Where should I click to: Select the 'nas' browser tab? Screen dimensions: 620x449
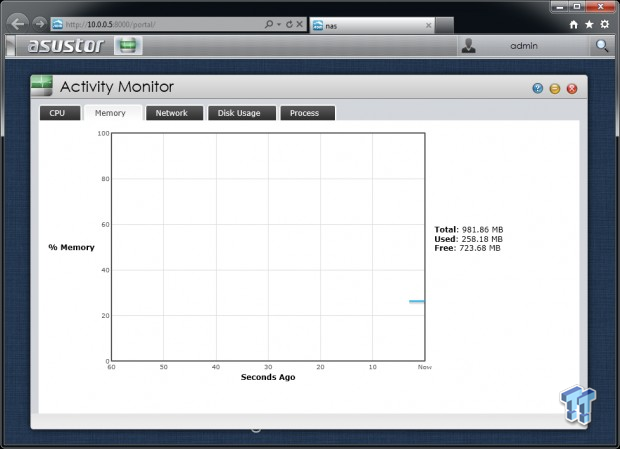click(372, 26)
